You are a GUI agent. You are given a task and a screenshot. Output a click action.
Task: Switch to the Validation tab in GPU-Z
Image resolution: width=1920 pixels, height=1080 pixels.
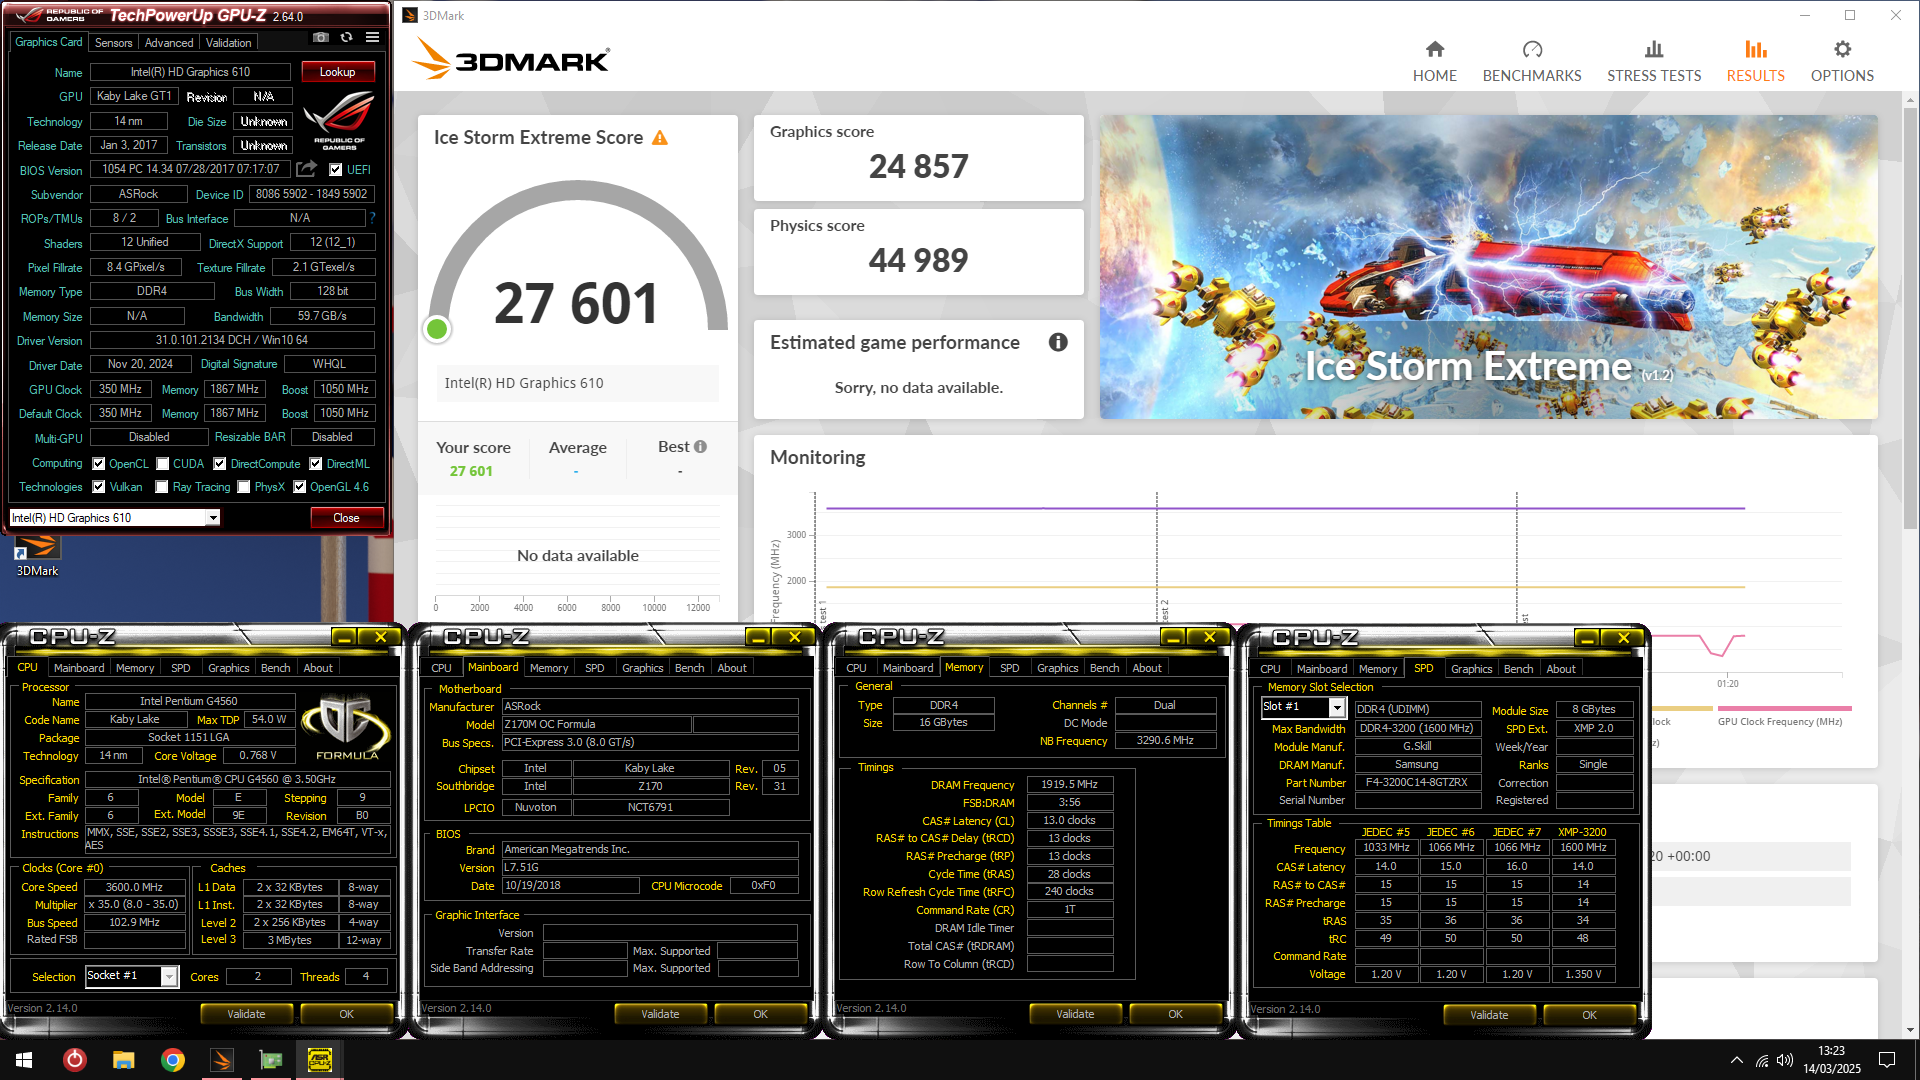pos(229,43)
